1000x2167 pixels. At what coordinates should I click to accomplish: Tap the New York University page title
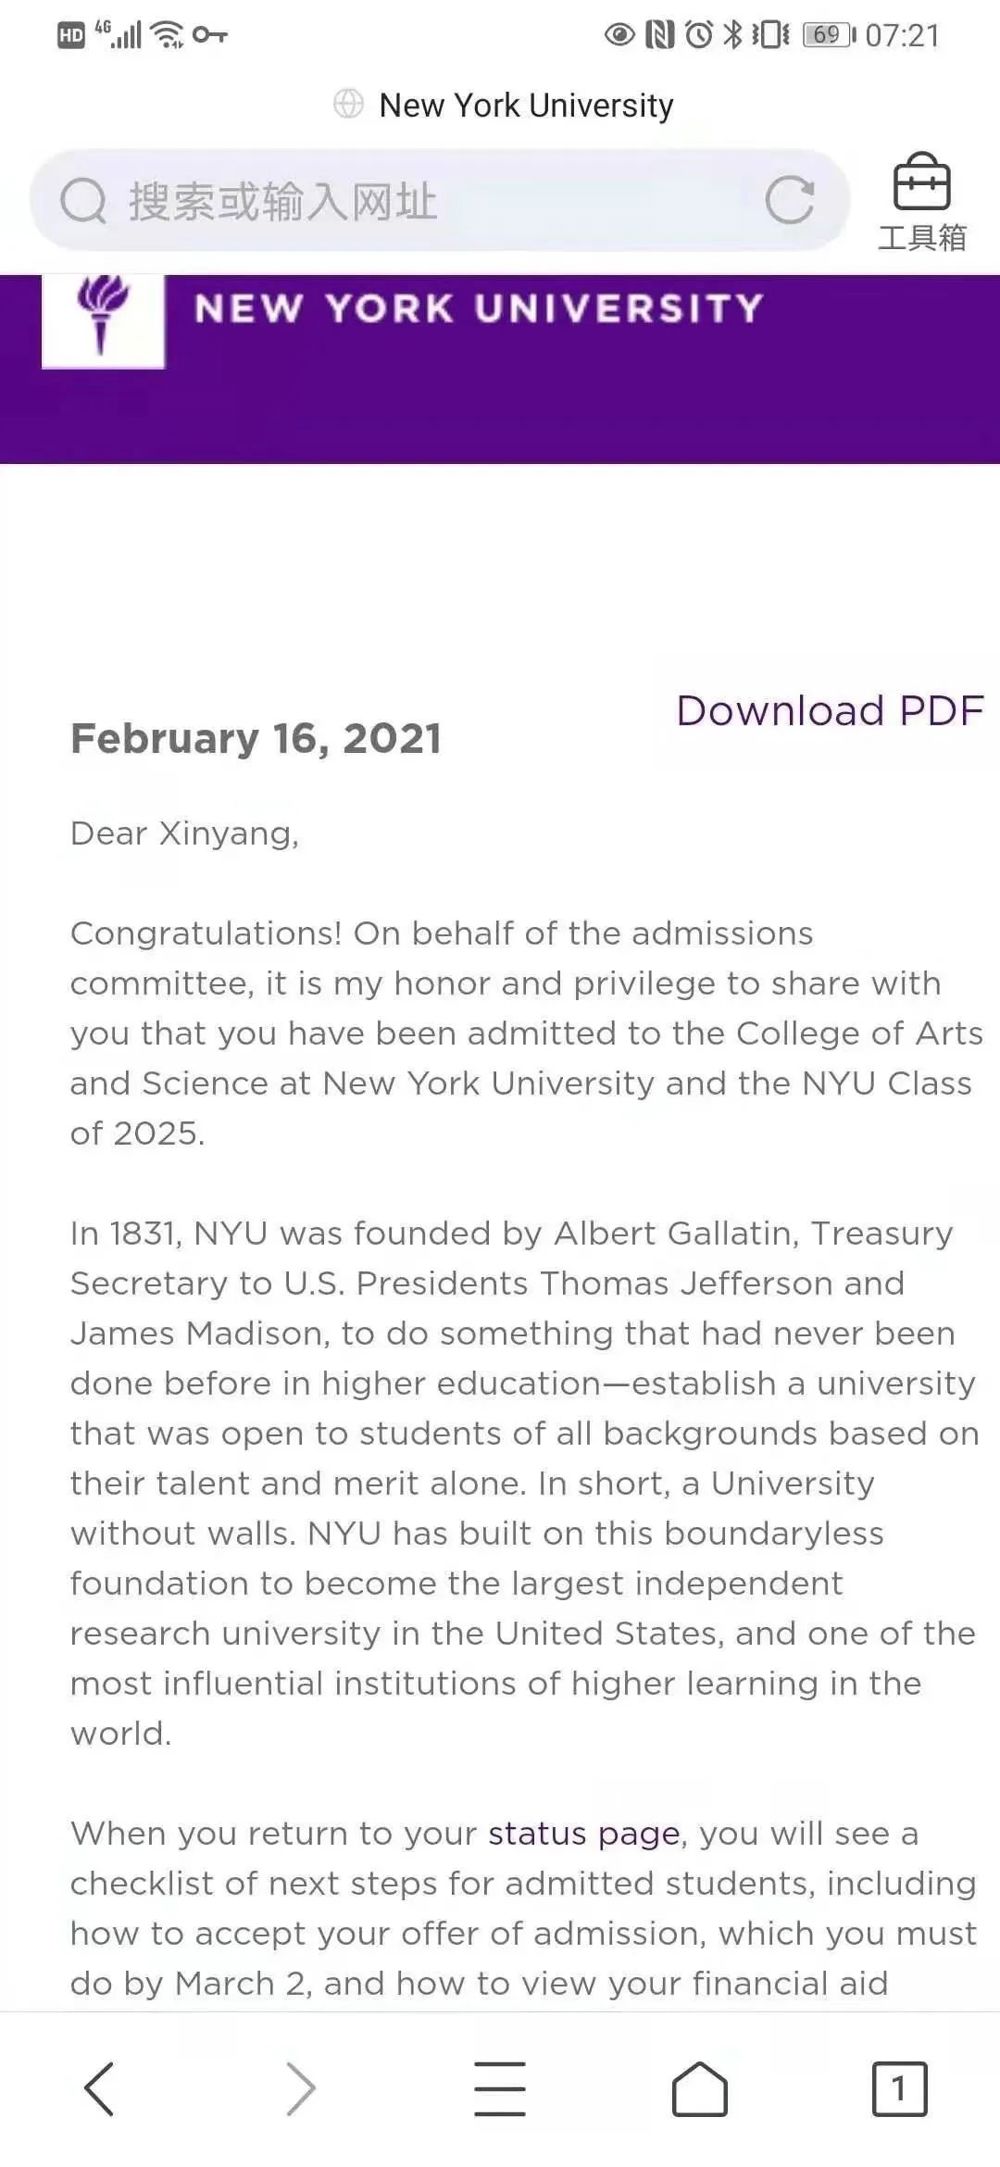[526, 105]
